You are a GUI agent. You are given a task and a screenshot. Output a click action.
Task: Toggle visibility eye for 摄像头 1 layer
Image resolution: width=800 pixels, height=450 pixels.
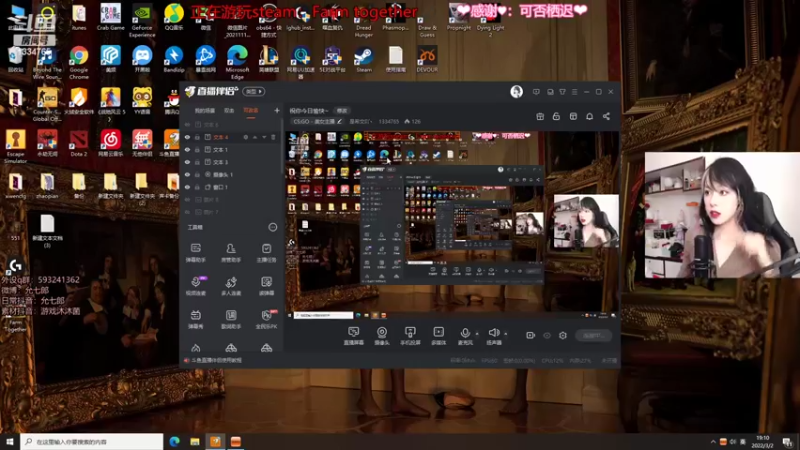(x=187, y=174)
